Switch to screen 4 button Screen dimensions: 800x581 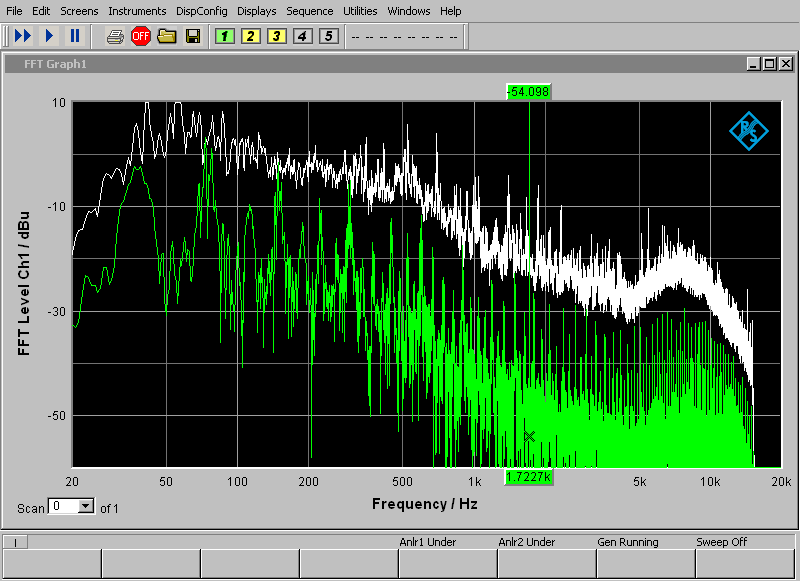tap(303, 36)
